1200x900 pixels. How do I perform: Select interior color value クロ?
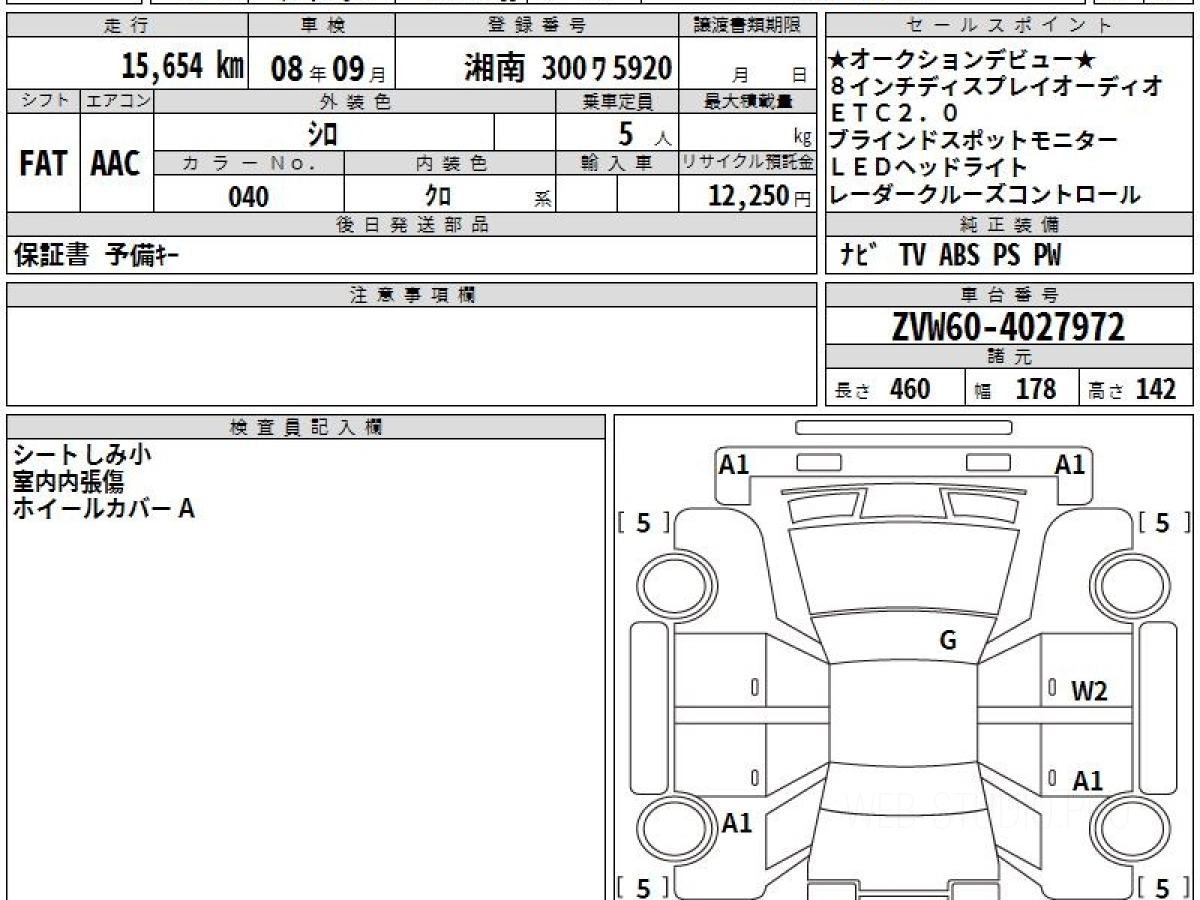439,196
